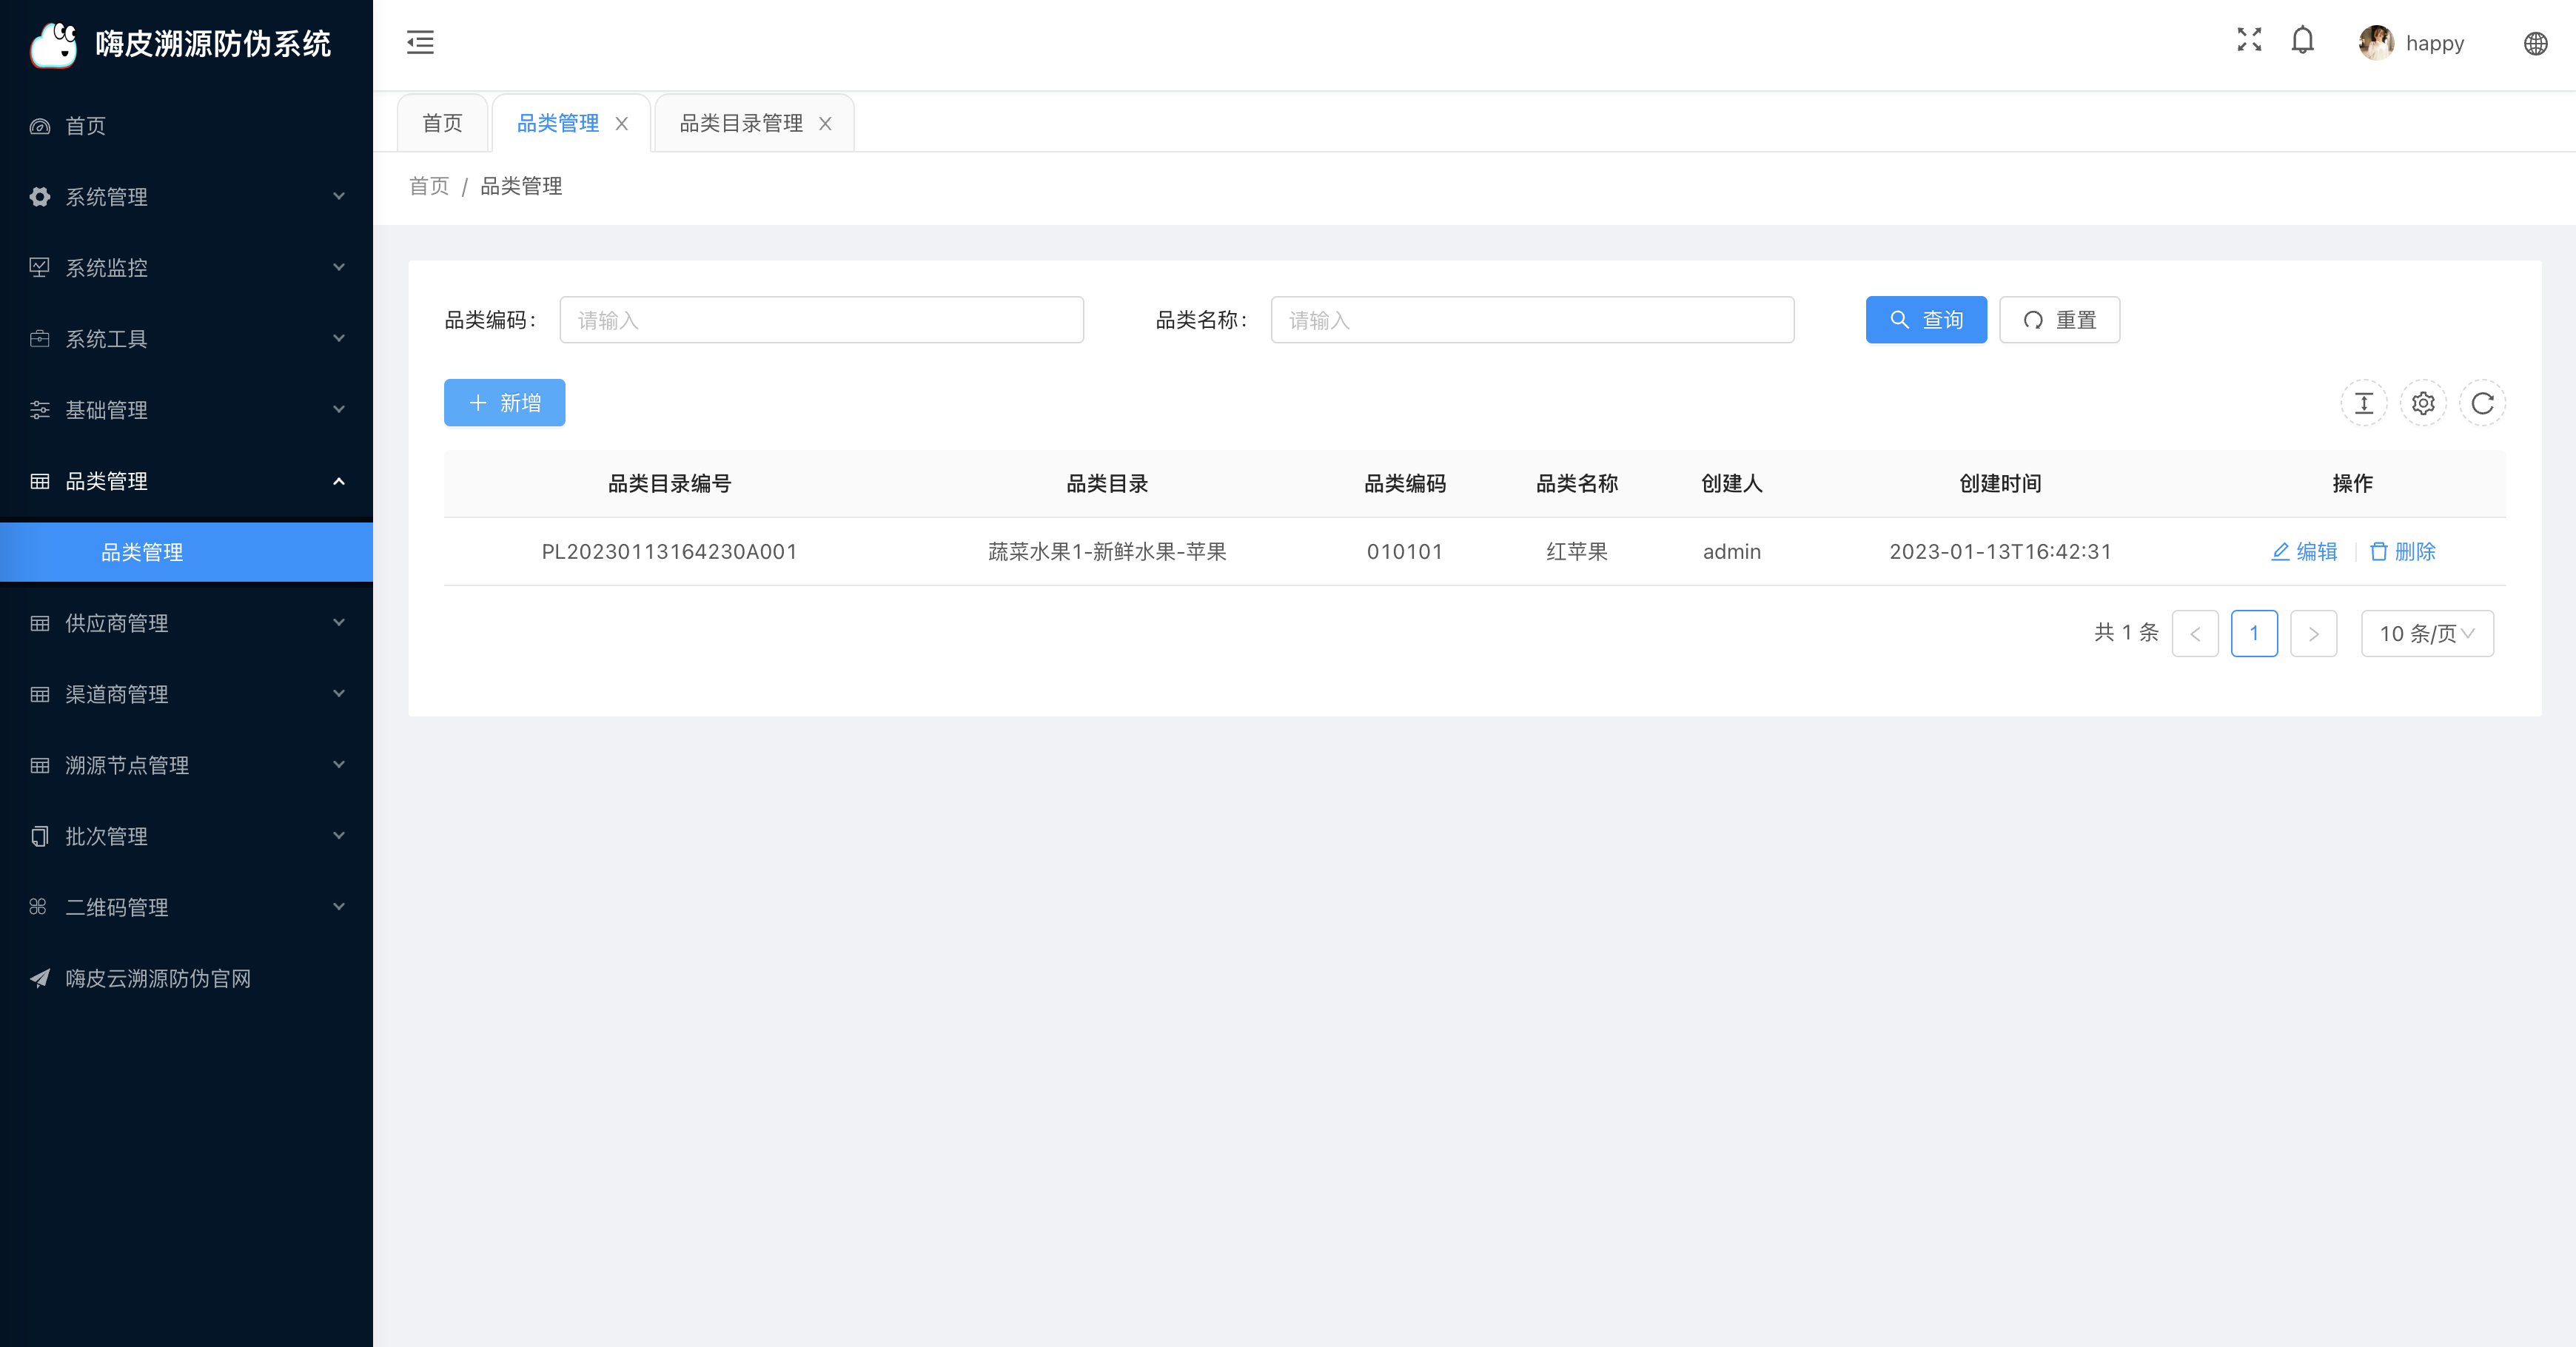Expand 批次管理 sidebar menu

tap(186, 836)
